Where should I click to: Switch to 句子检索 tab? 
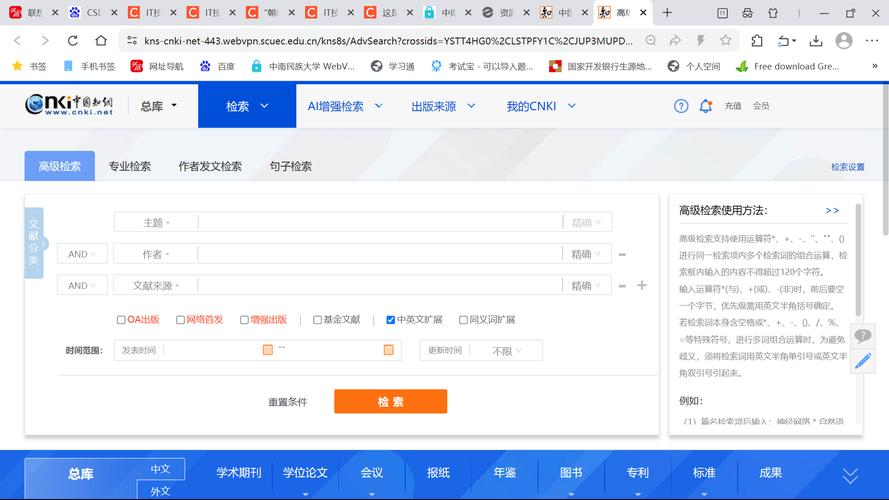click(x=290, y=166)
